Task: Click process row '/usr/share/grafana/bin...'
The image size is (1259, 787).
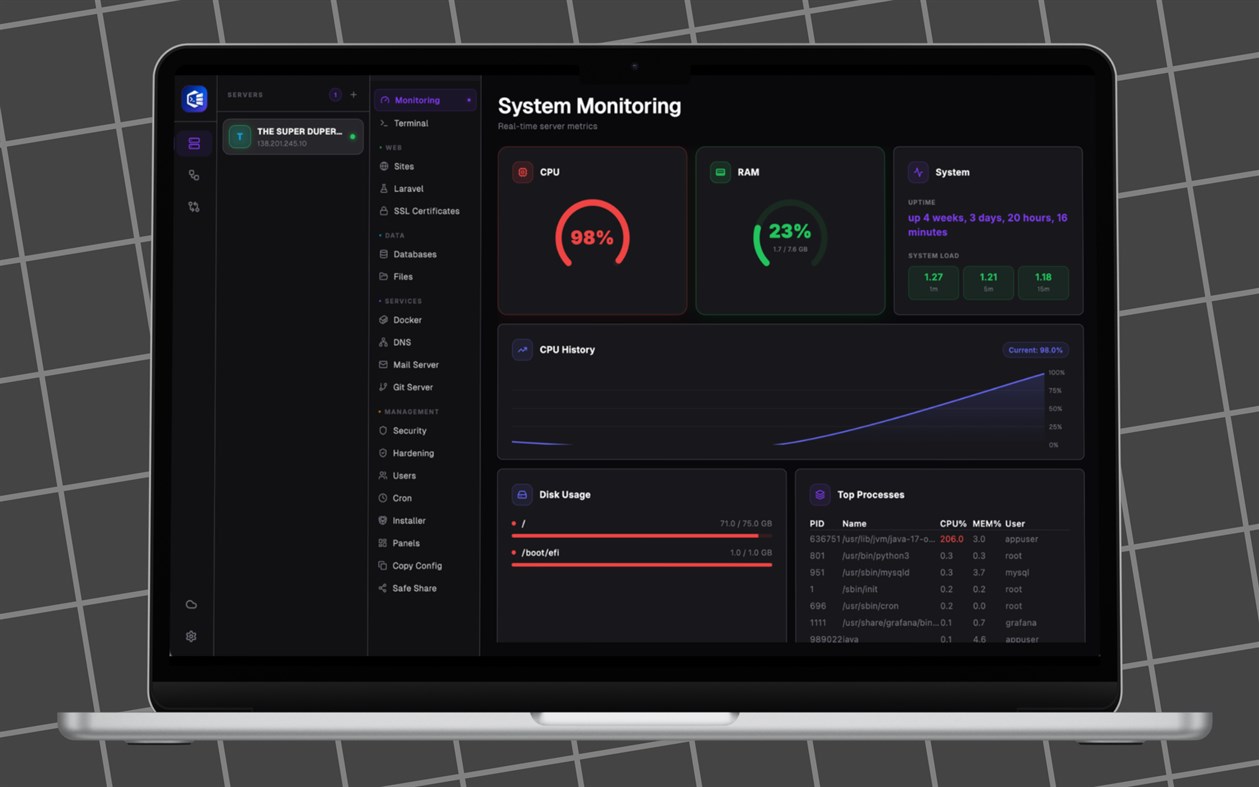Action: pos(938,623)
